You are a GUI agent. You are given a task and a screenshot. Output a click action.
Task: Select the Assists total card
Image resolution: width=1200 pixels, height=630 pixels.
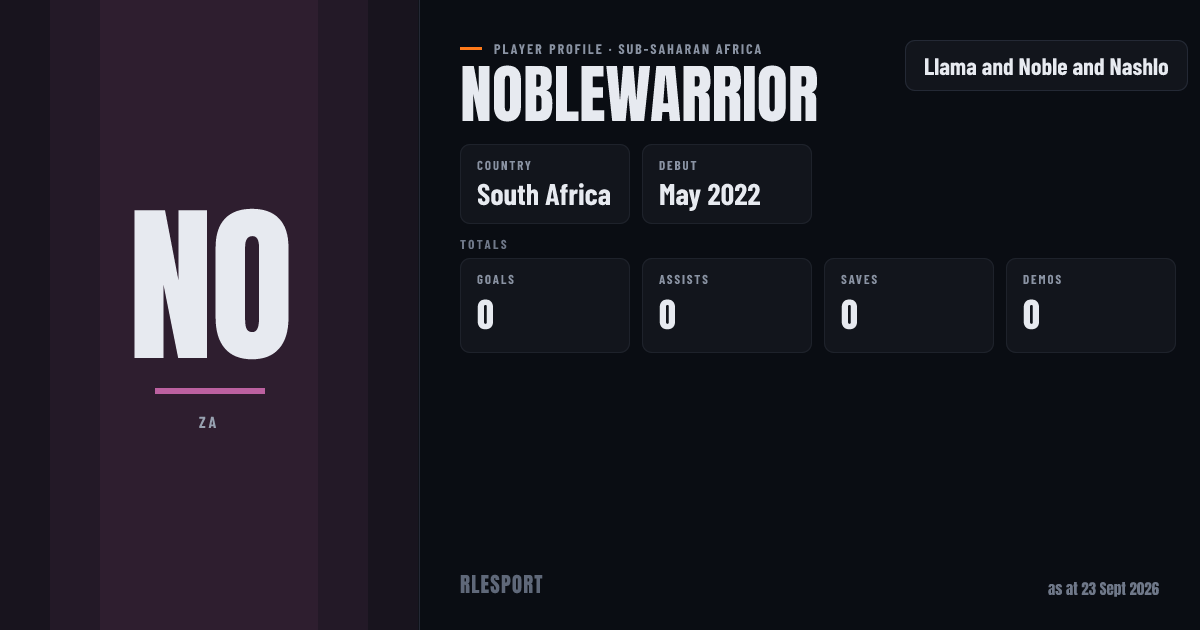coord(727,305)
